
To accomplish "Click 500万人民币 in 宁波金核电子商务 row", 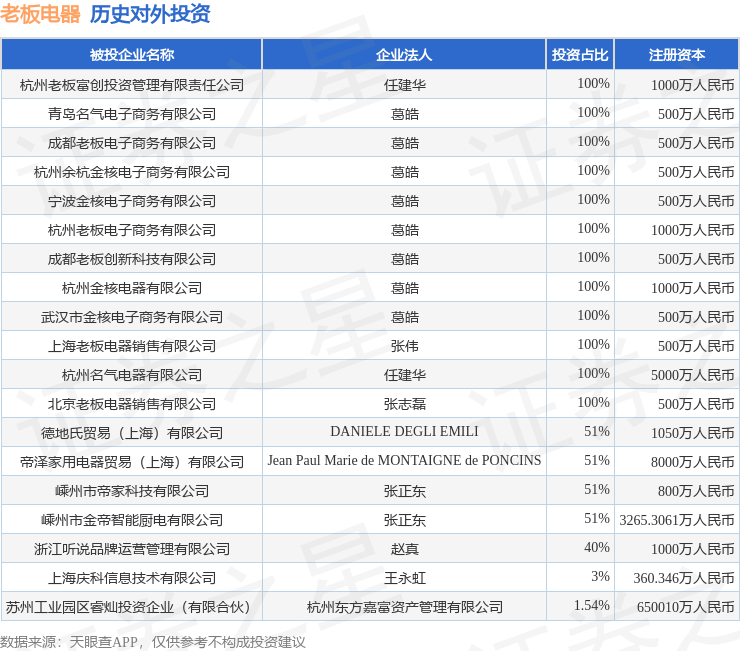I will (x=696, y=201).
